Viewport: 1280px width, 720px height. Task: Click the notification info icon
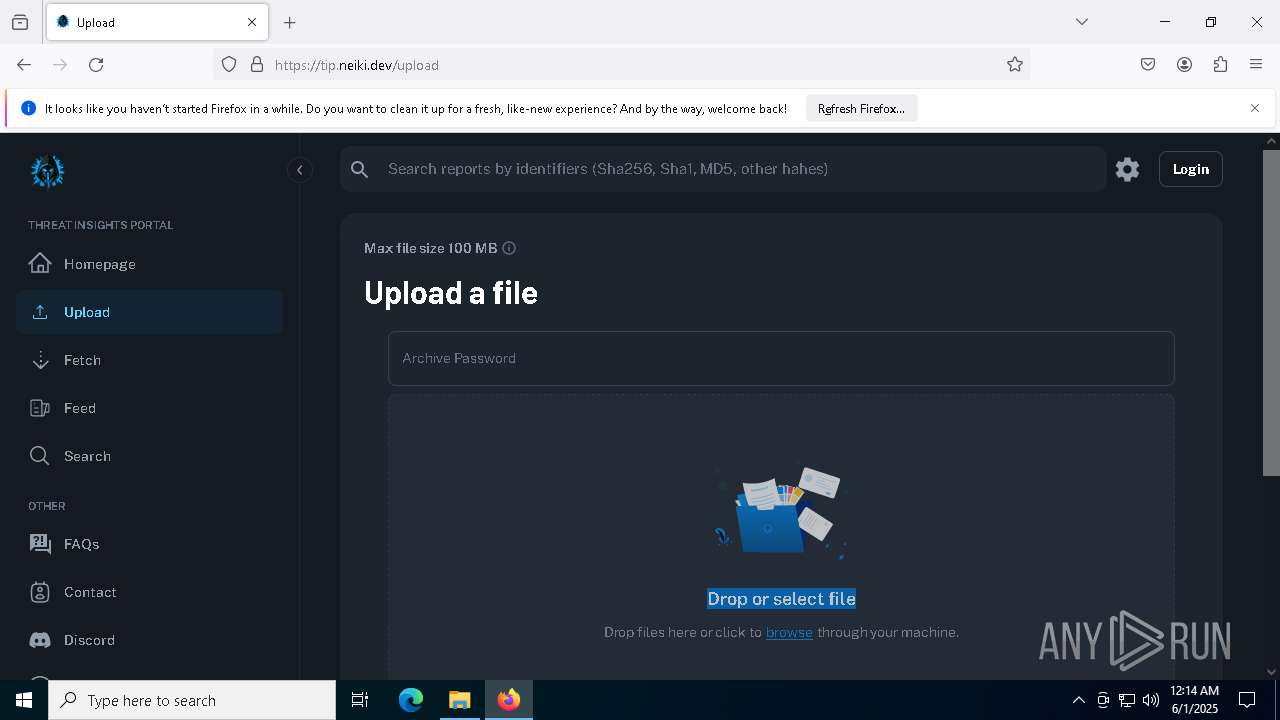[28, 108]
